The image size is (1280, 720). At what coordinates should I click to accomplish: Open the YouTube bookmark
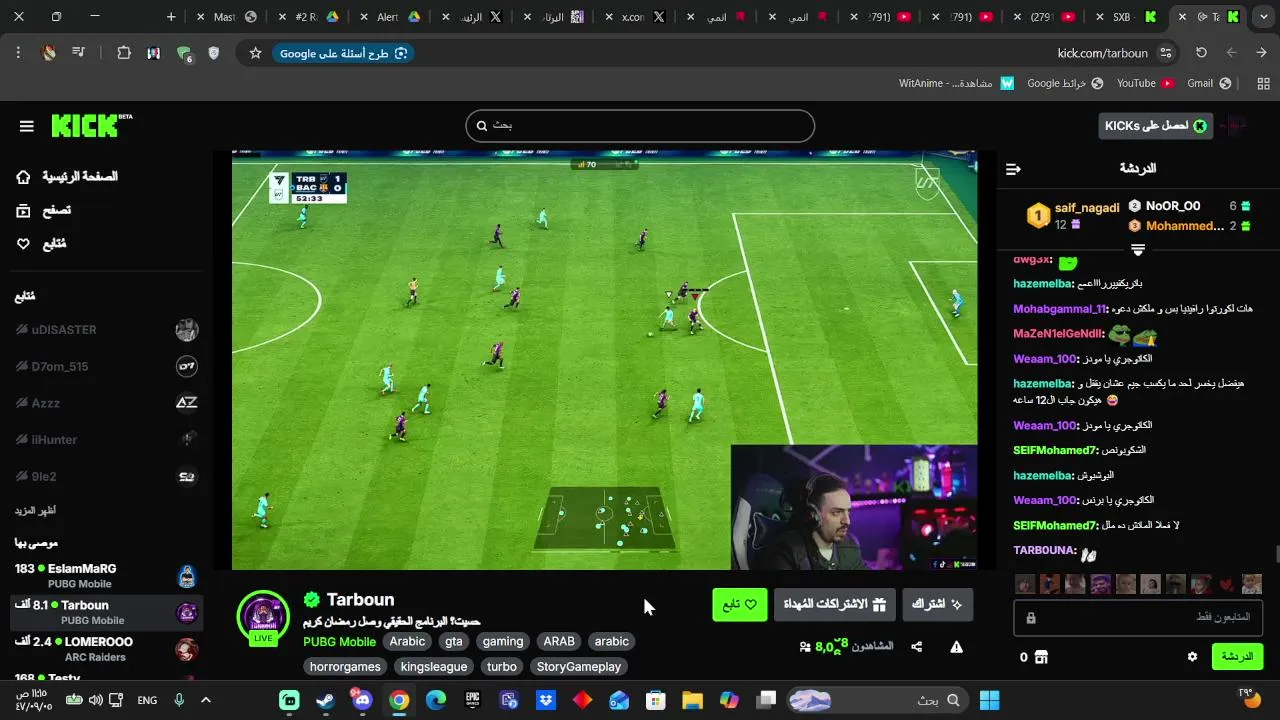[x=1145, y=83]
